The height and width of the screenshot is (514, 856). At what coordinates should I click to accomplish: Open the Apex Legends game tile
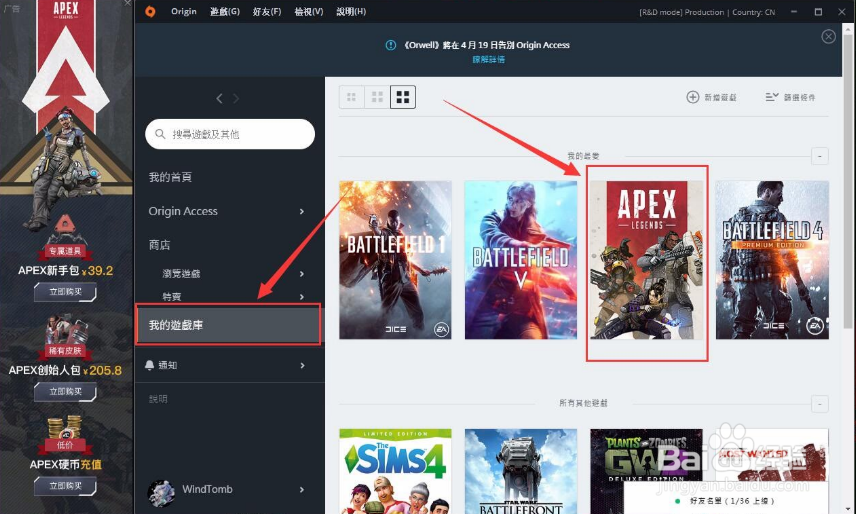[647, 260]
